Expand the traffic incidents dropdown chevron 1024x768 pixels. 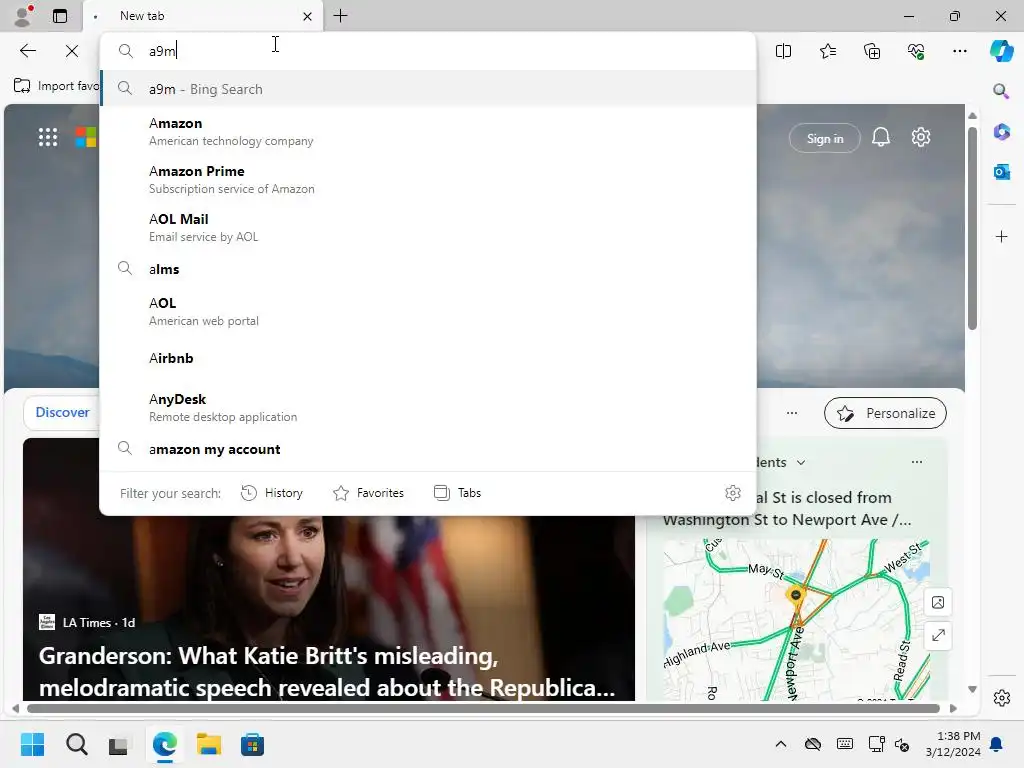point(801,462)
